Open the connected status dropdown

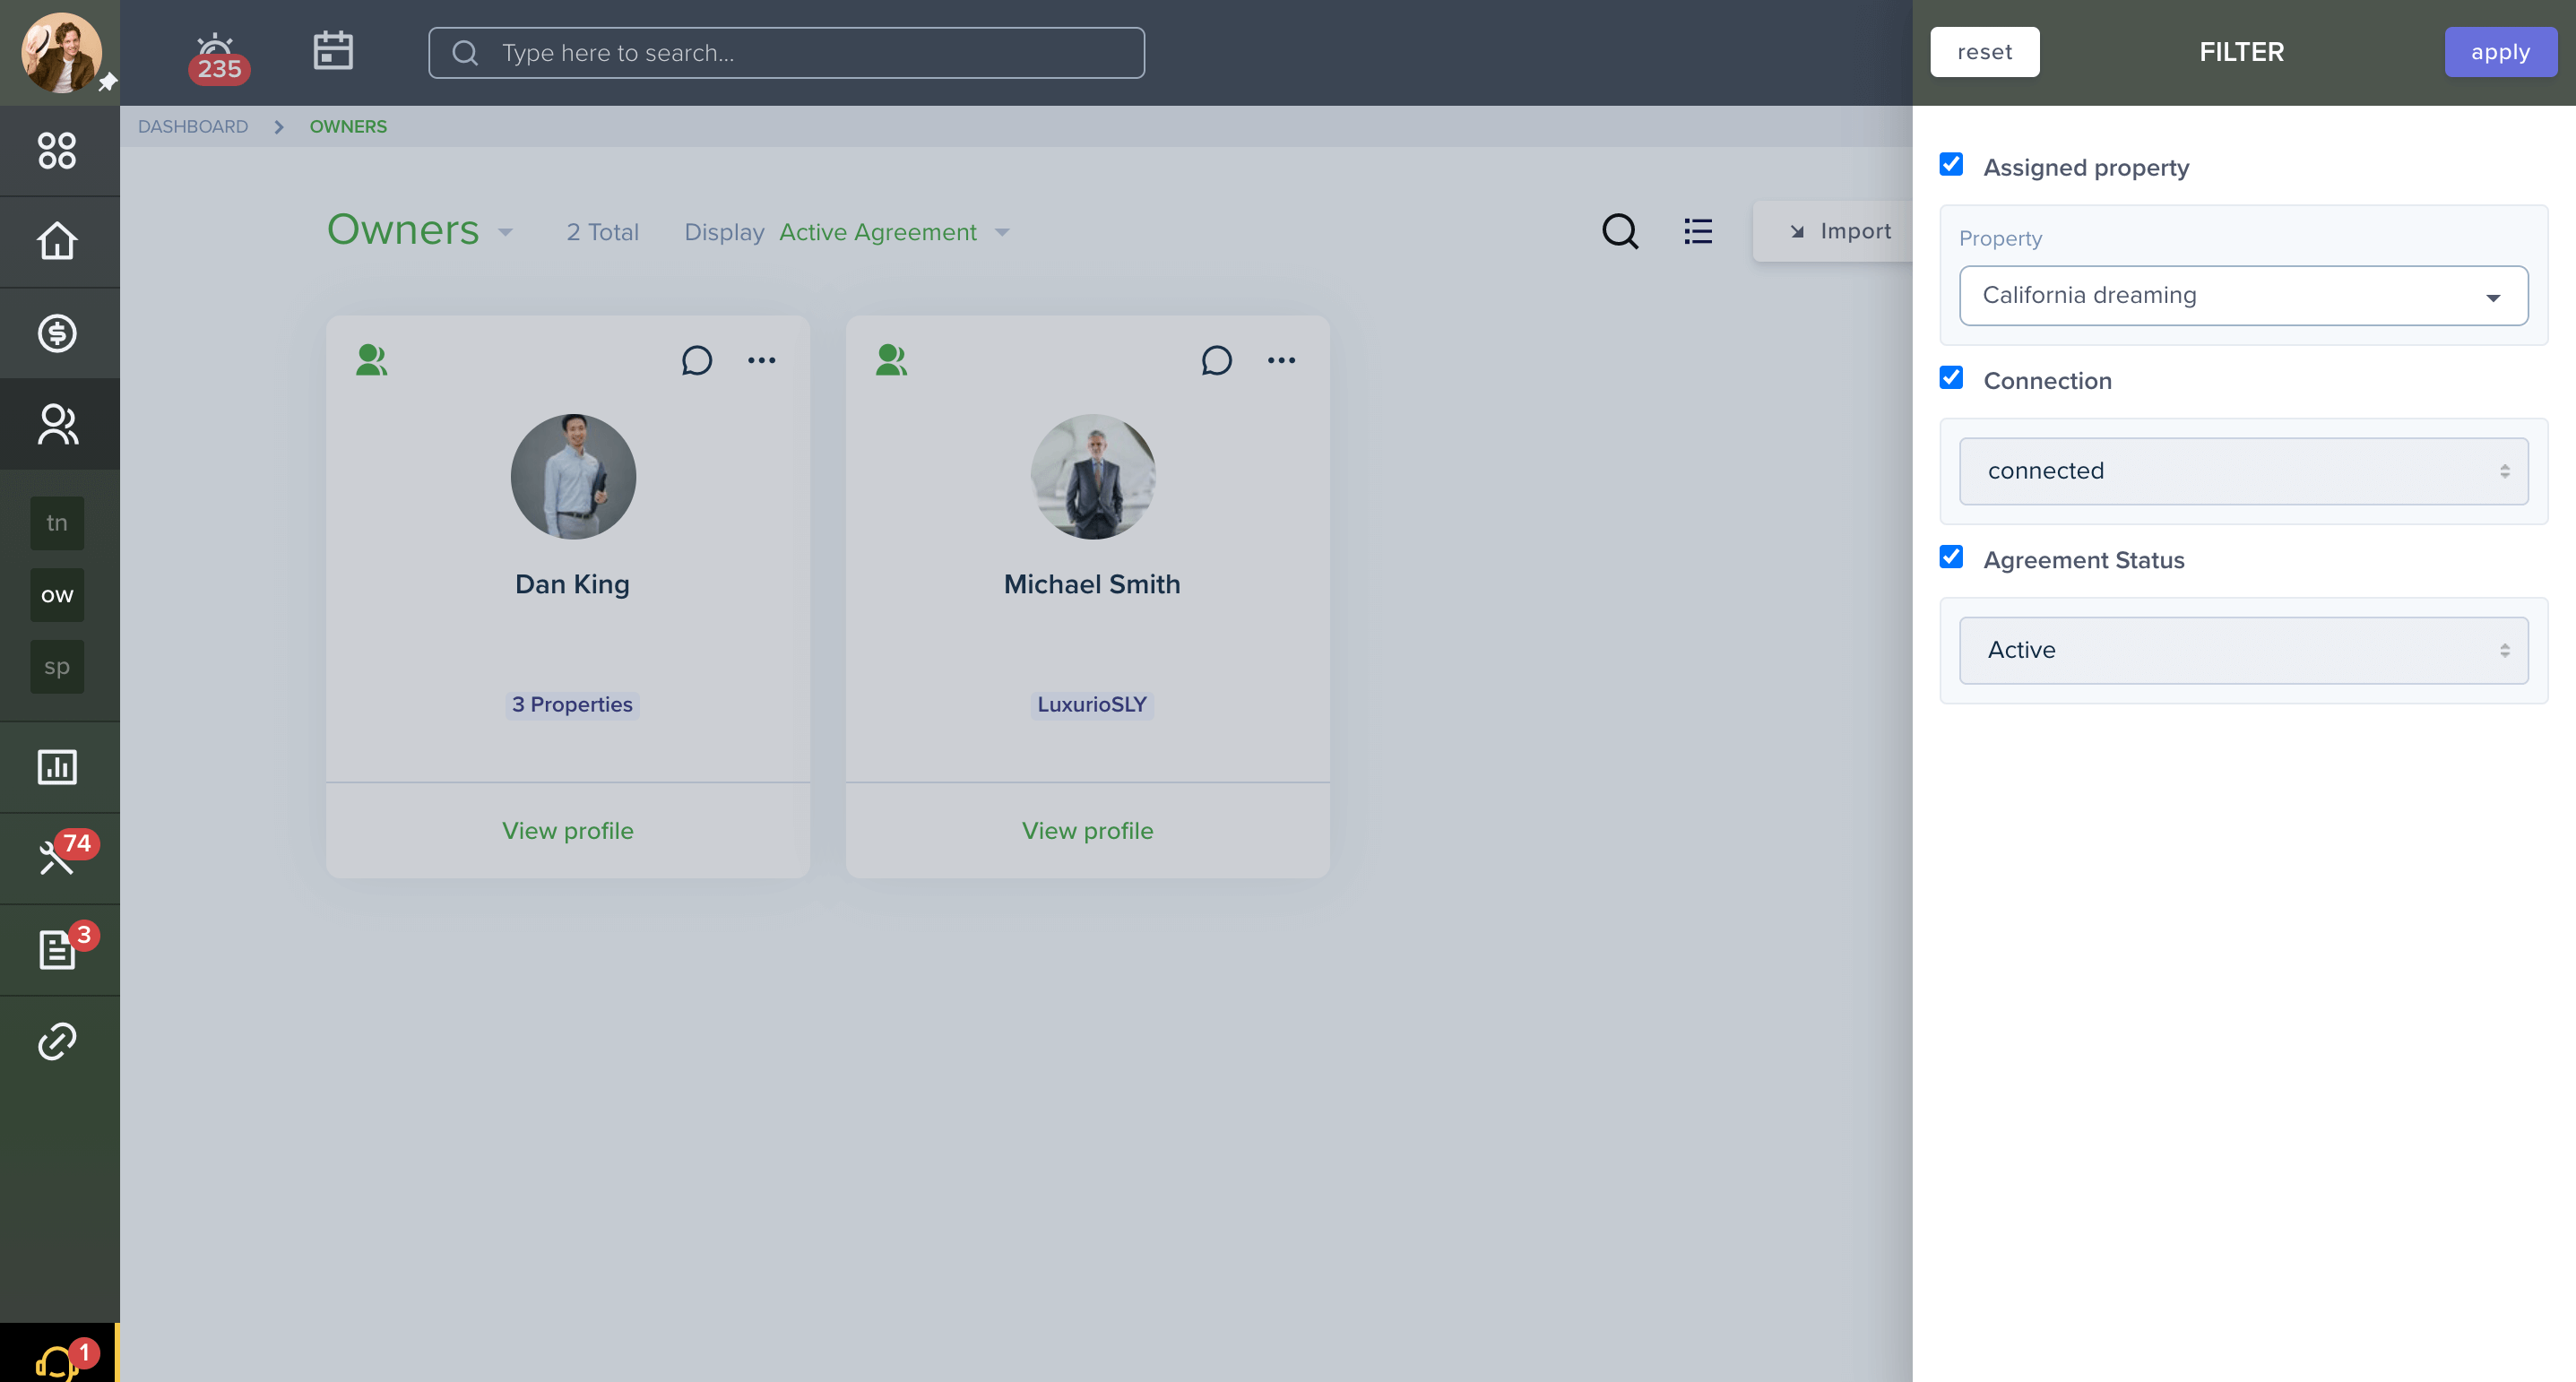2243,471
